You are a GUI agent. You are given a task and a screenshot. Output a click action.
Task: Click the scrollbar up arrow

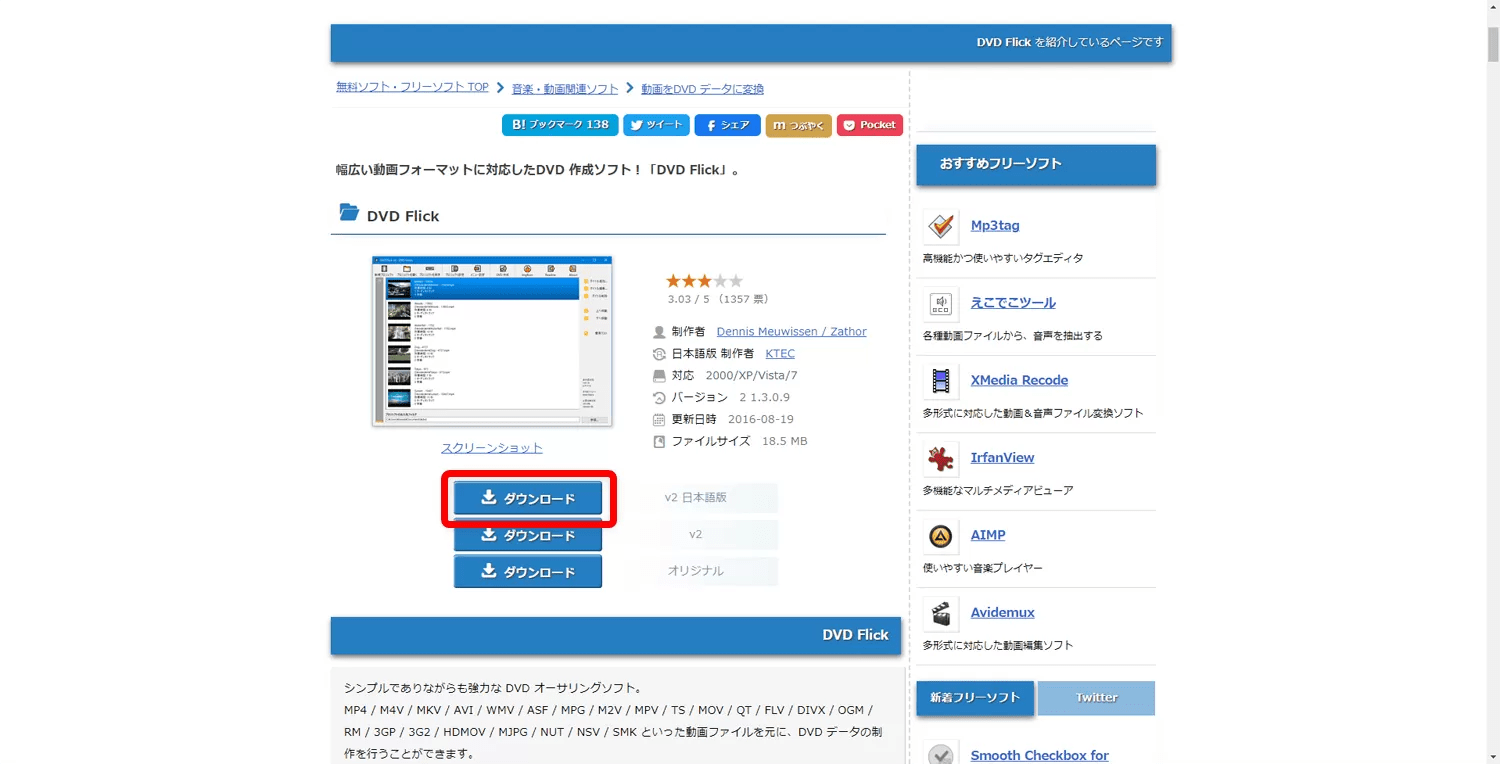[x=1492, y=8]
